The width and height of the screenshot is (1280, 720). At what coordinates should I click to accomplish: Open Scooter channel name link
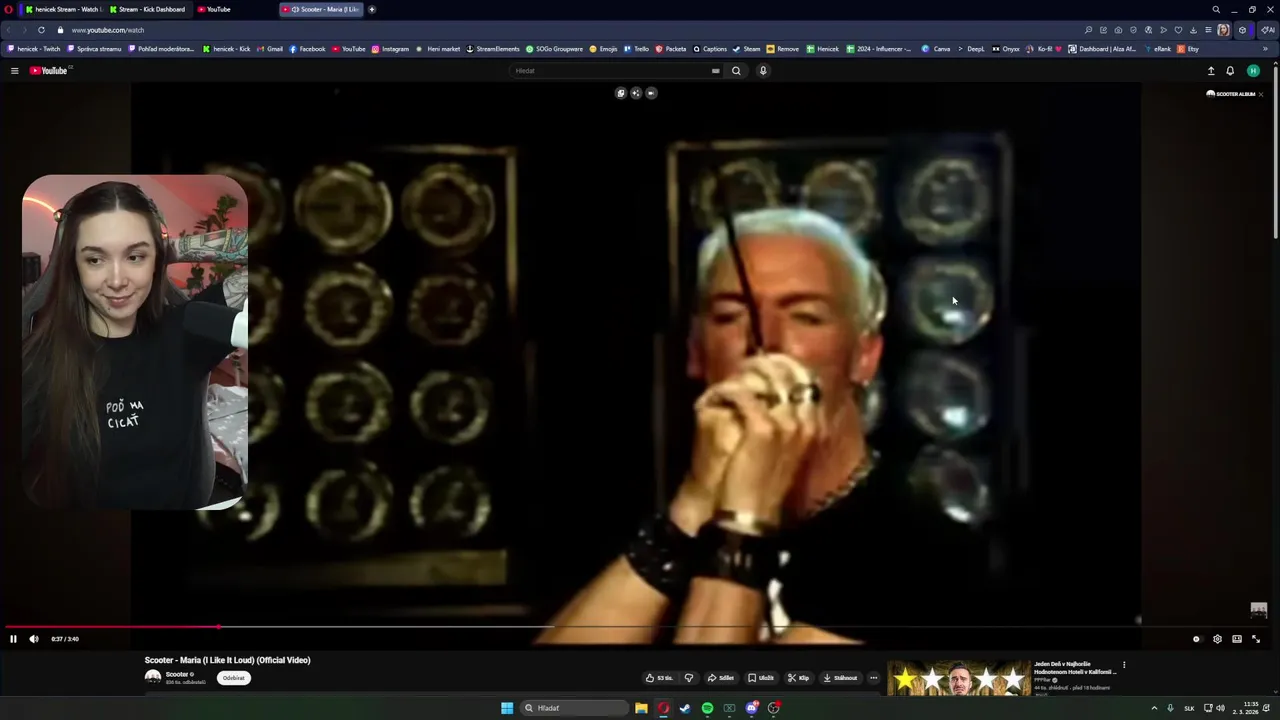[178, 674]
